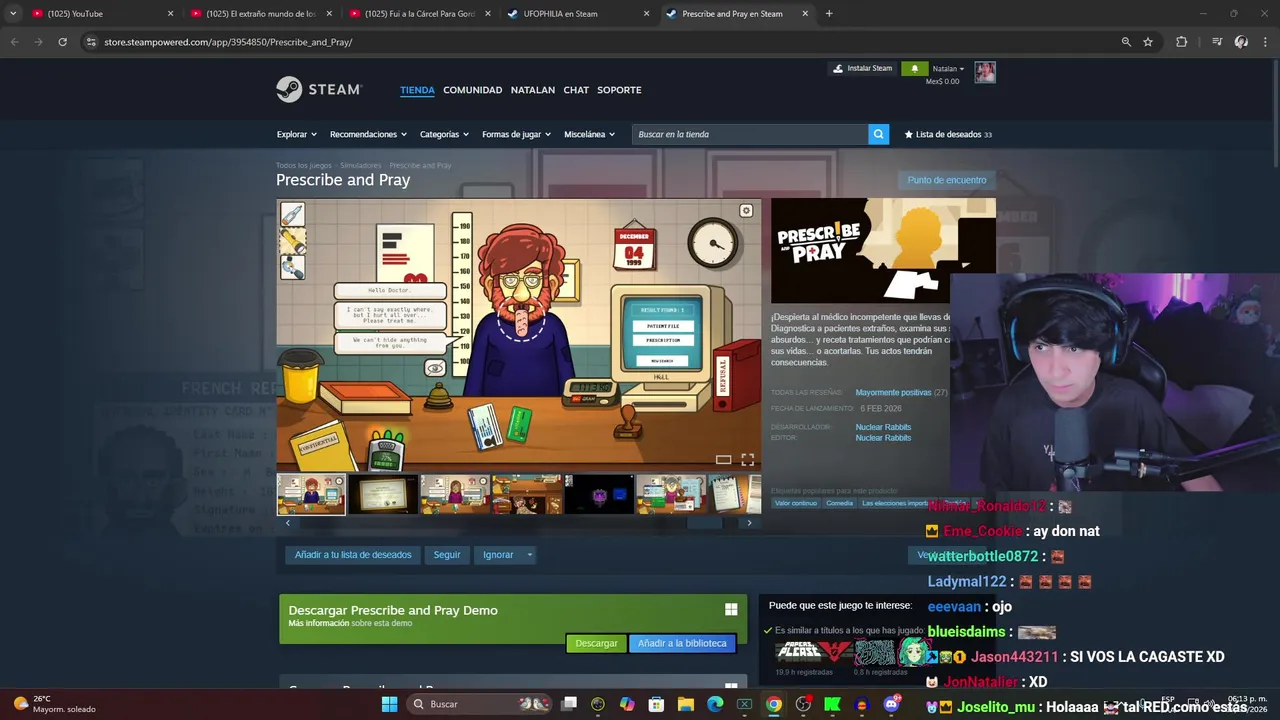1280x720 pixels.
Task: Open the Mayormente positivas reviews link
Action: pos(894,393)
